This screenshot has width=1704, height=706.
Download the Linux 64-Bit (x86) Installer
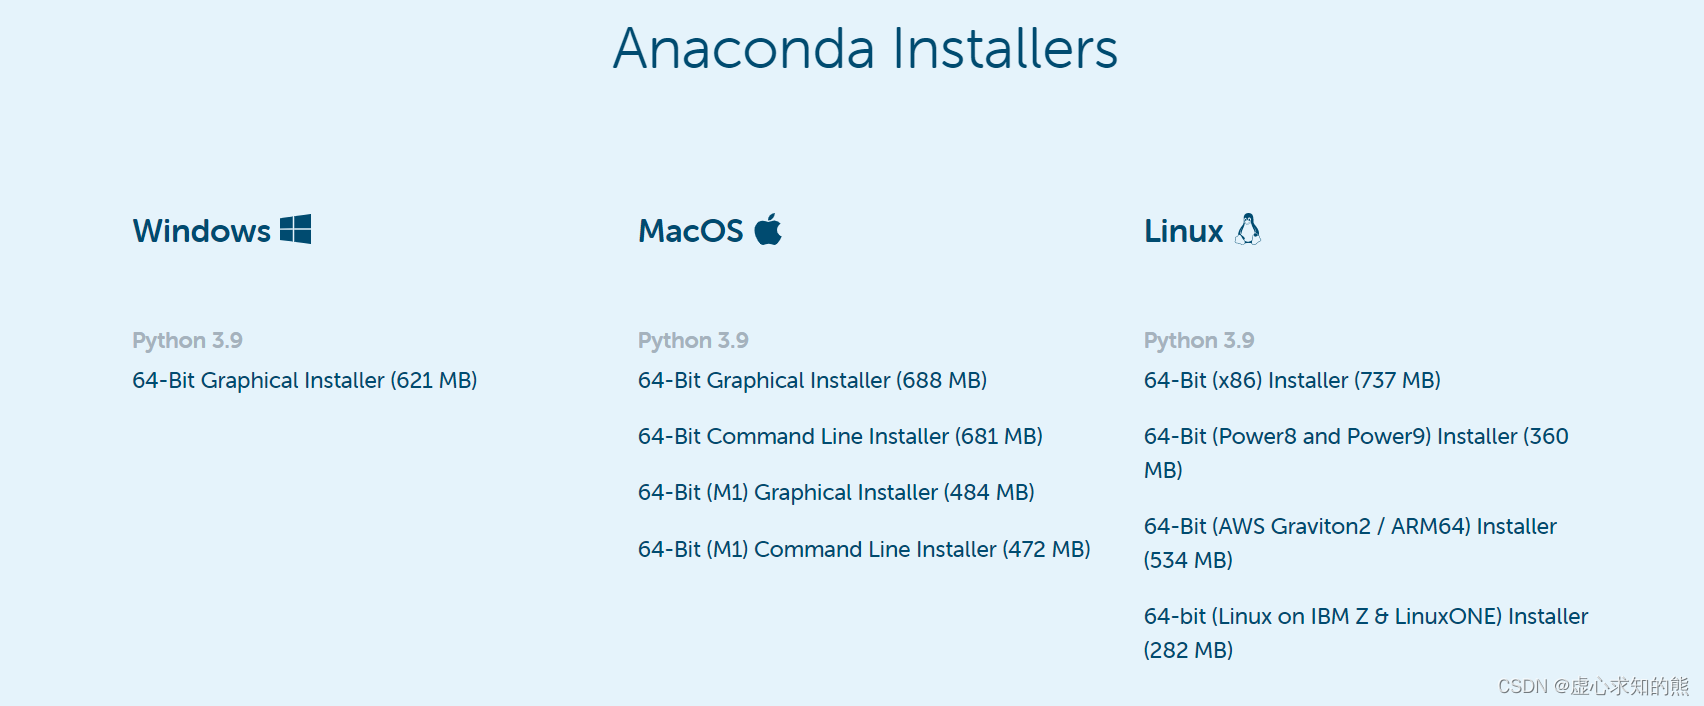coord(1292,381)
